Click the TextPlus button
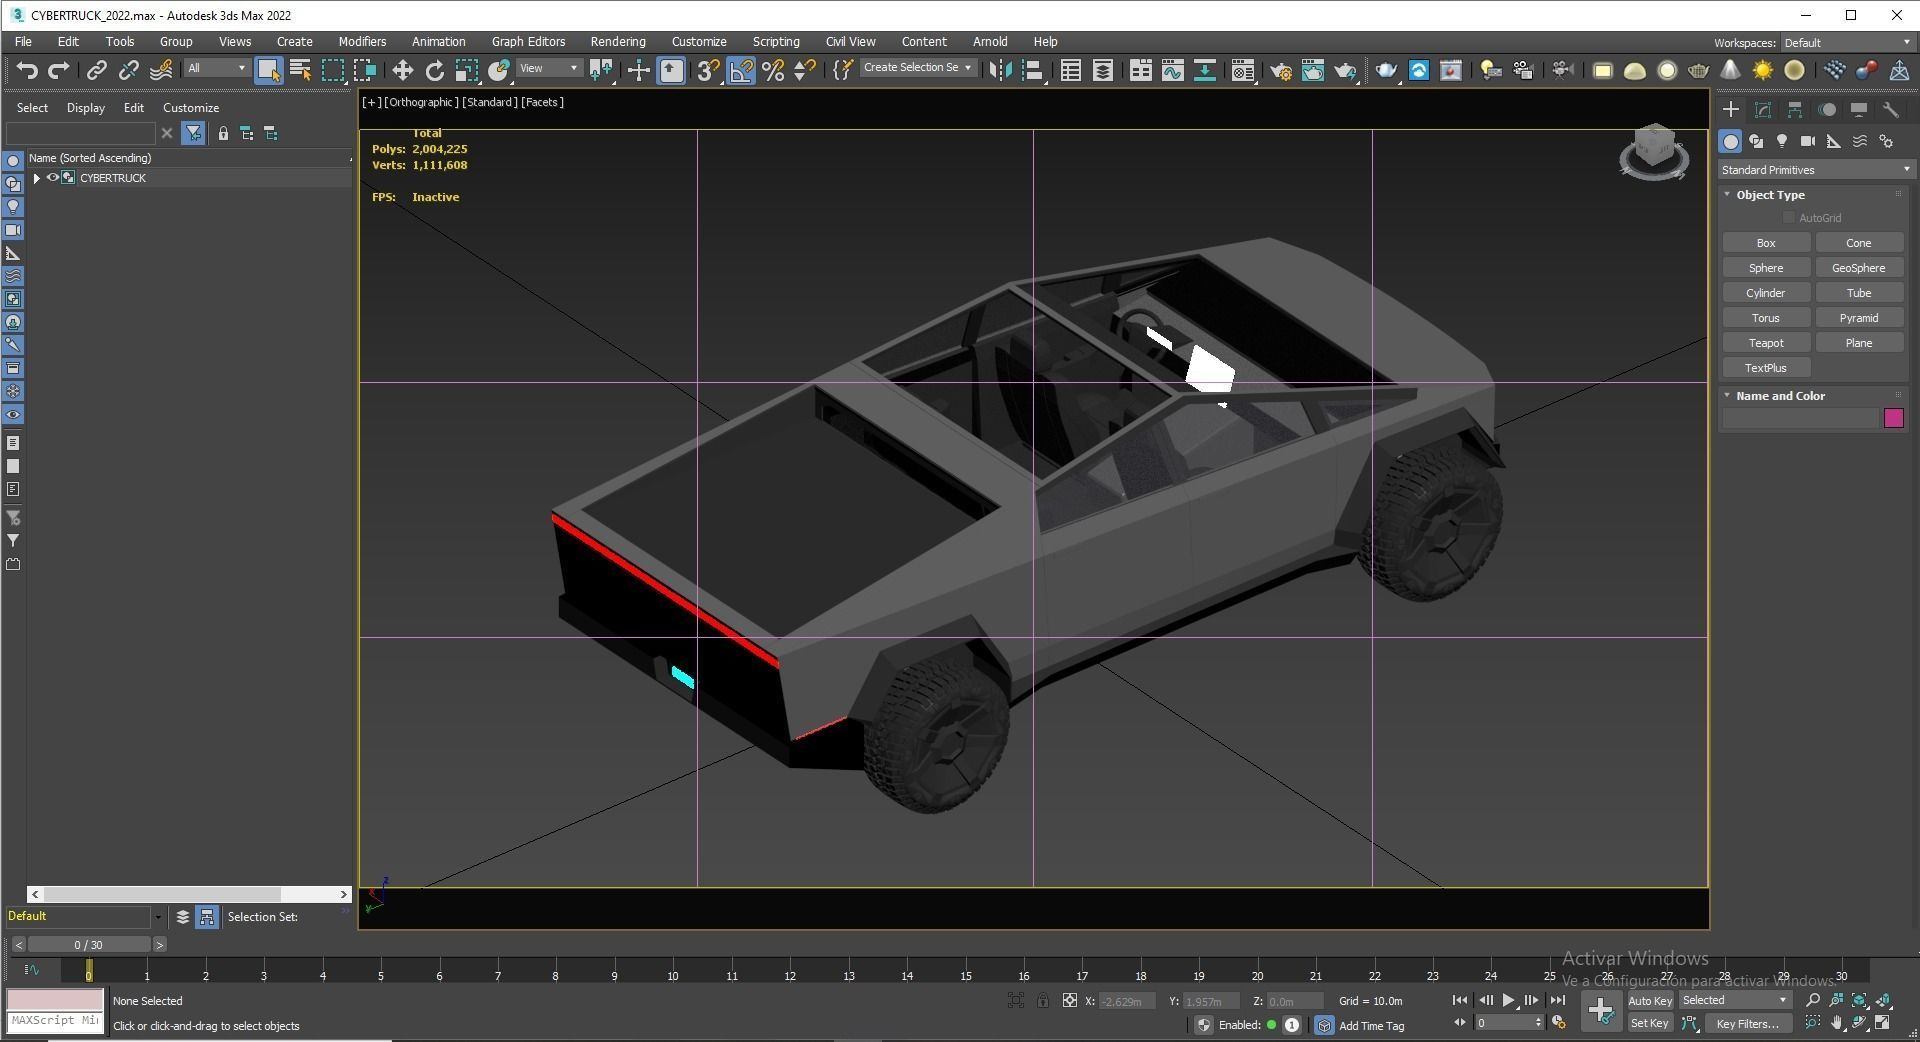Screen dimensions: 1920x1042 pyautogui.click(x=1766, y=368)
